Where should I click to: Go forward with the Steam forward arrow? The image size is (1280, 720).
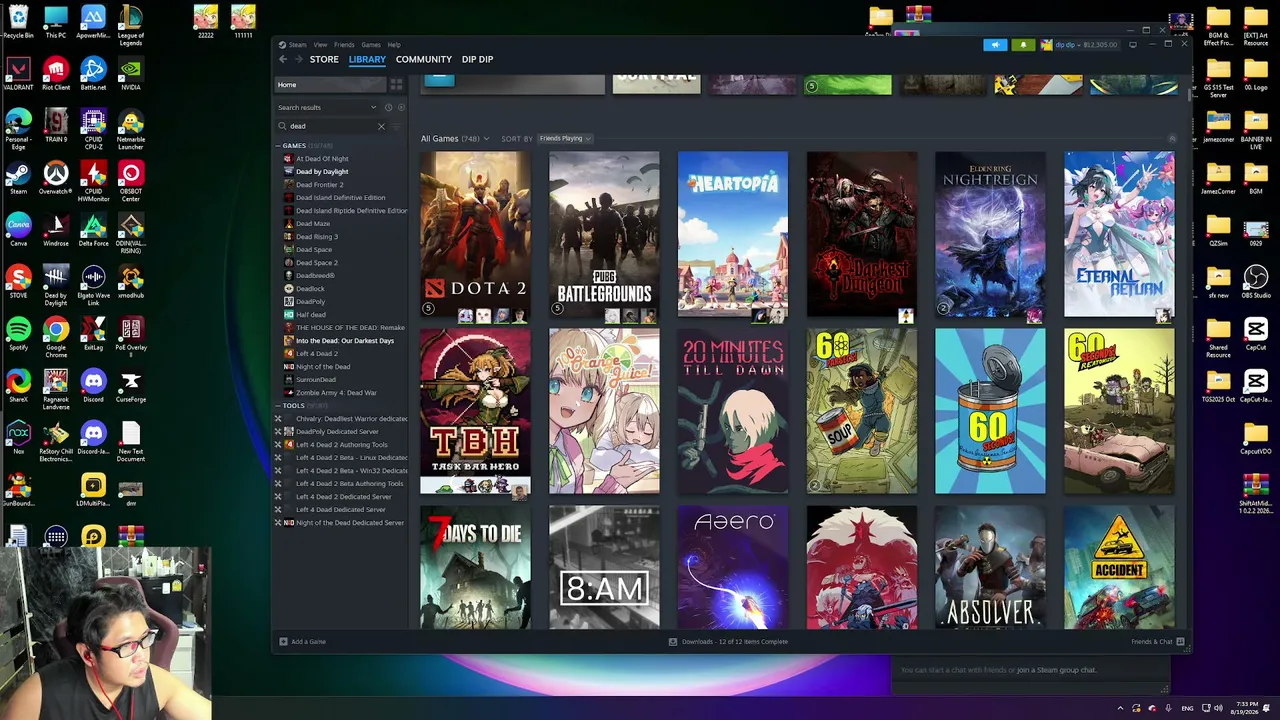pos(297,59)
